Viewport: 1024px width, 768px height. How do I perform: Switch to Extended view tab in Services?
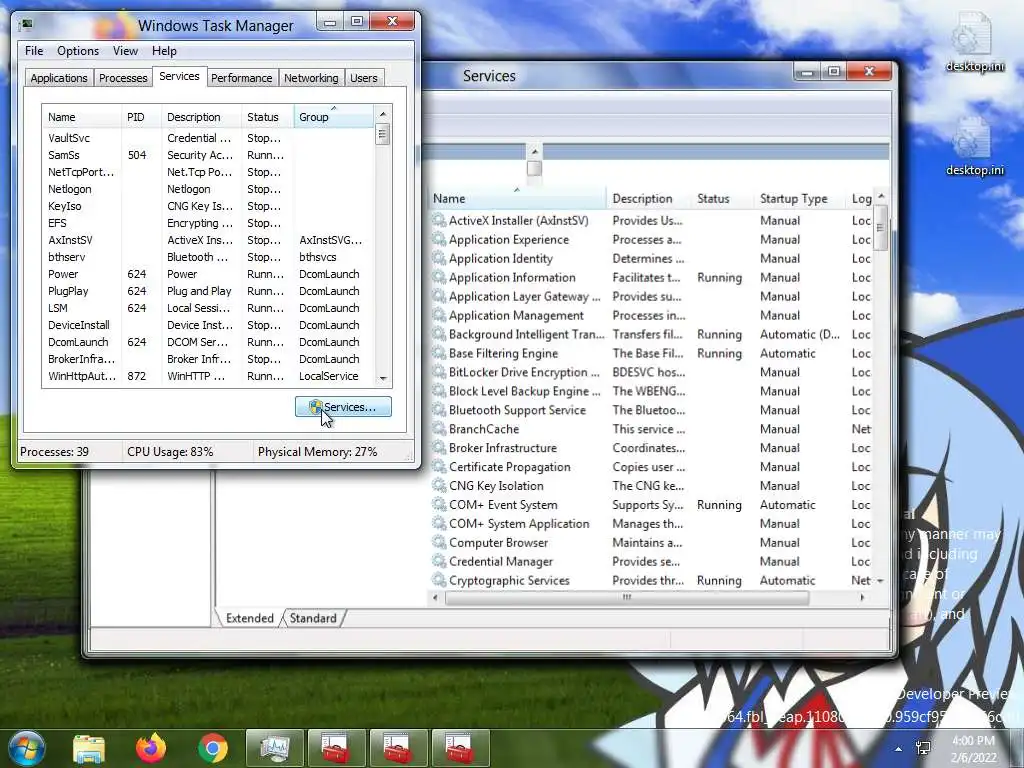pos(249,618)
